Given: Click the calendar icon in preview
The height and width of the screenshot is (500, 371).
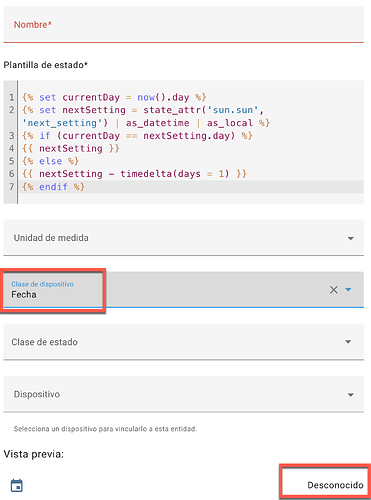Looking at the screenshot, I should pyautogui.click(x=17, y=485).
